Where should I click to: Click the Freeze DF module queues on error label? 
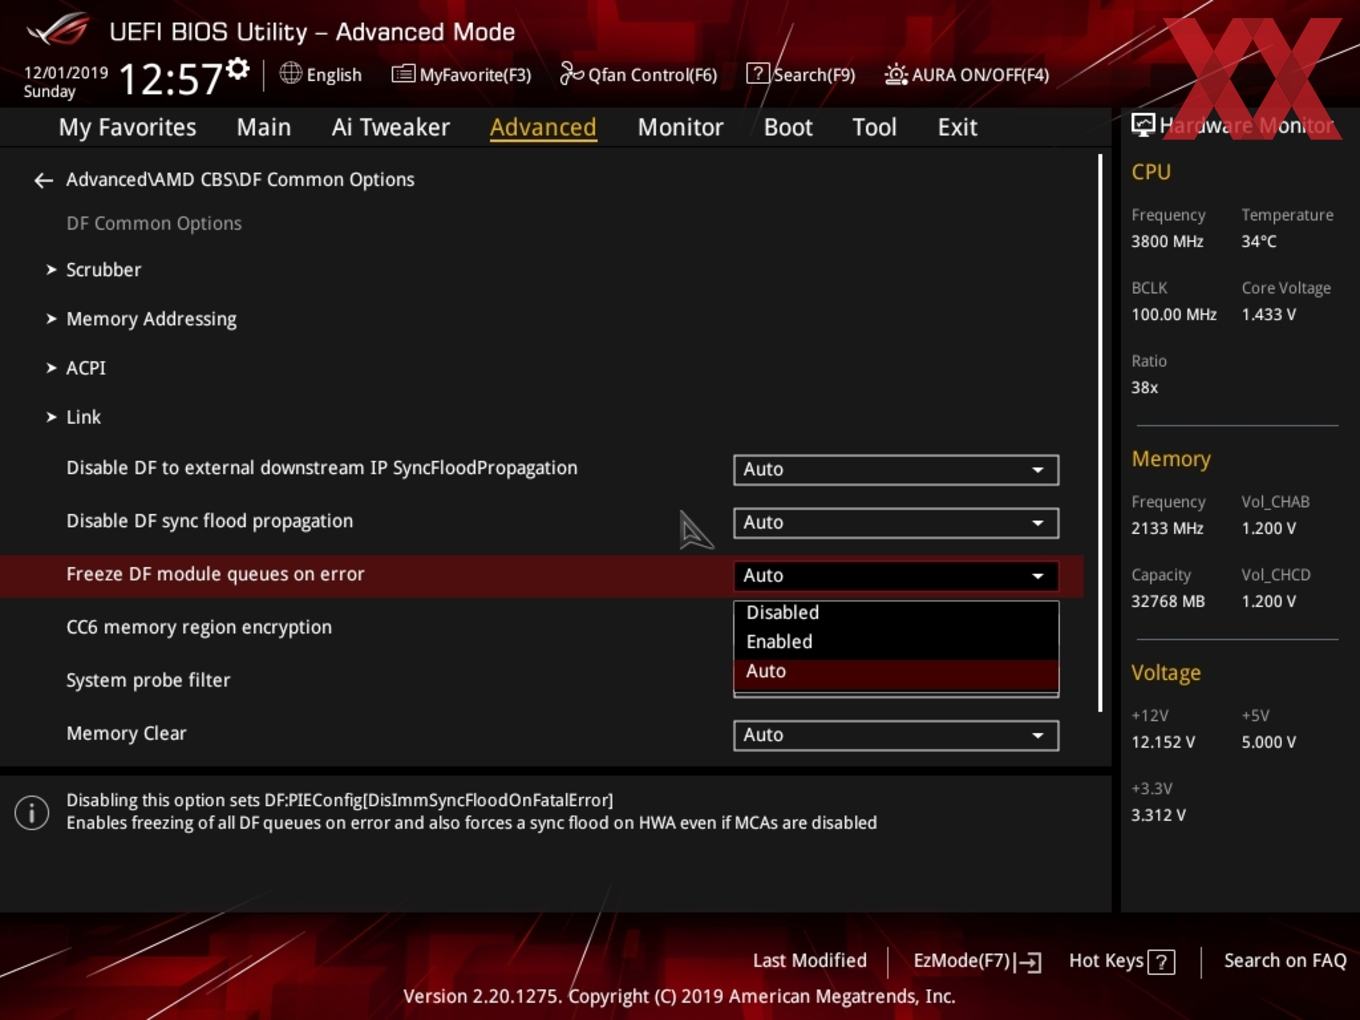pos(215,574)
